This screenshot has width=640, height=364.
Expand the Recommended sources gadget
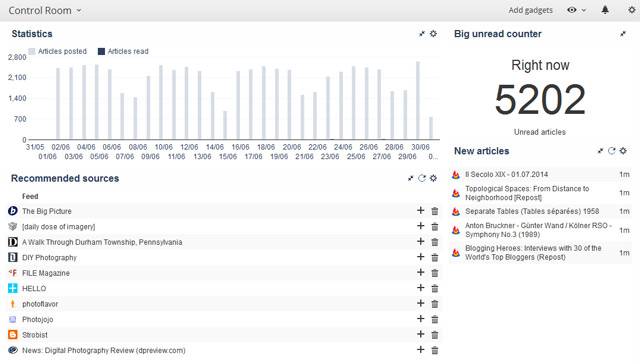(x=411, y=178)
